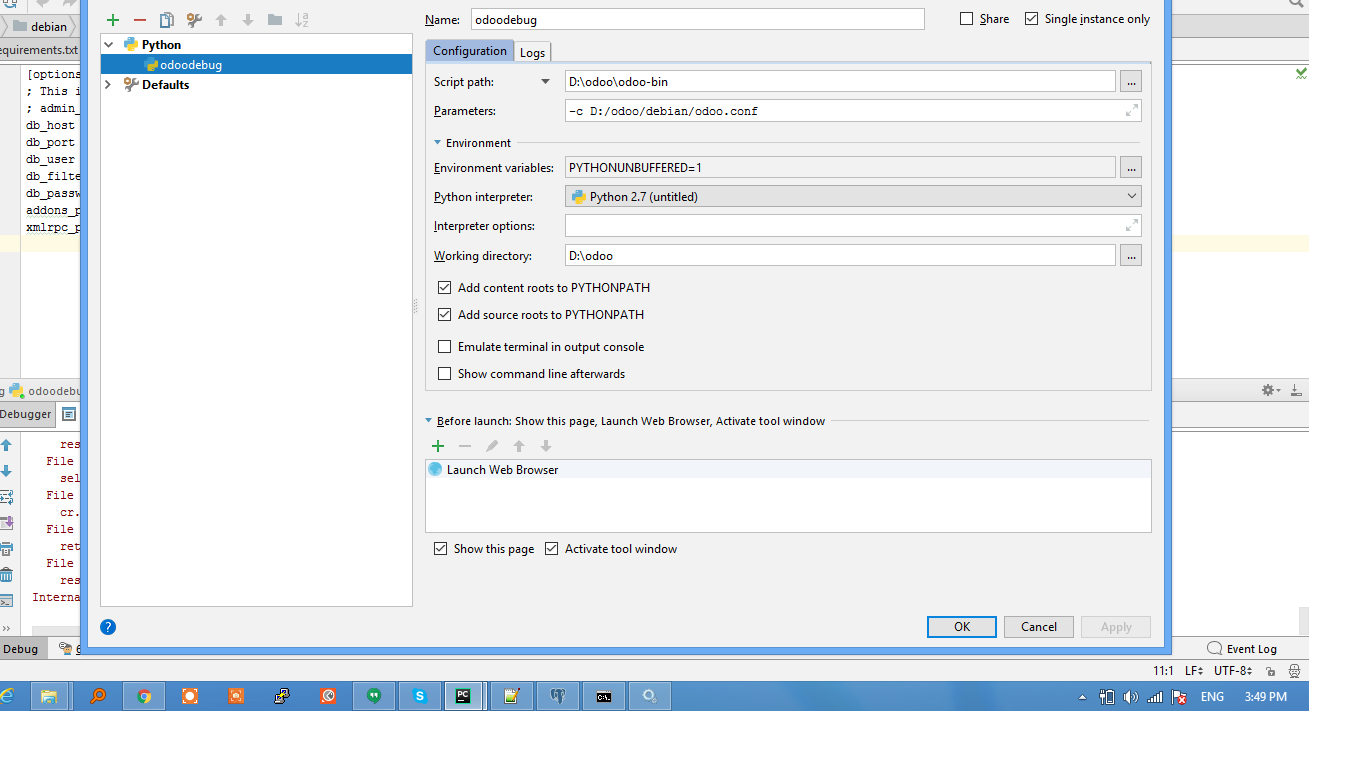Browse for the script path
The image size is (1366, 768).
click(x=1131, y=82)
